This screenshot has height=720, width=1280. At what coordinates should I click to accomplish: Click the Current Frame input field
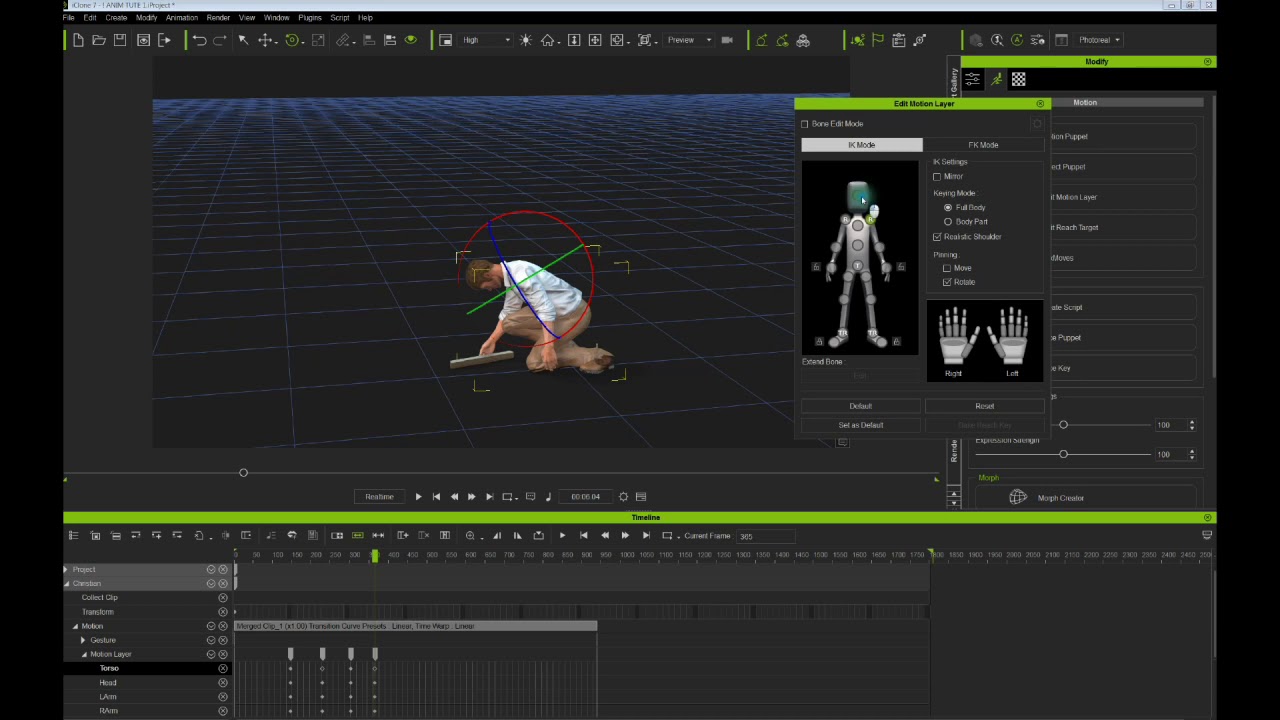pos(765,536)
